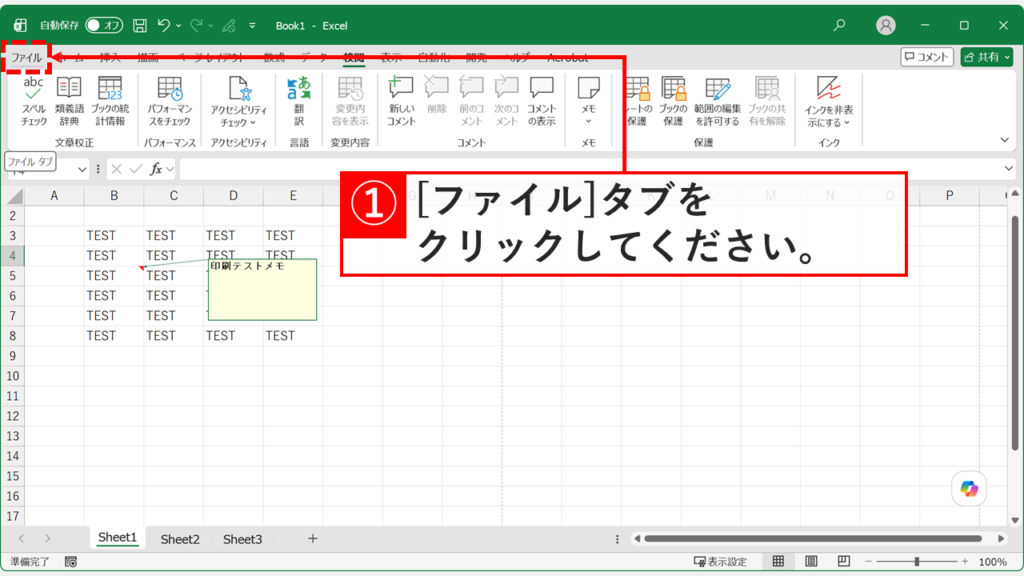Toggle the 自動保存 switch
This screenshot has width=1024, height=576.
(x=104, y=25)
